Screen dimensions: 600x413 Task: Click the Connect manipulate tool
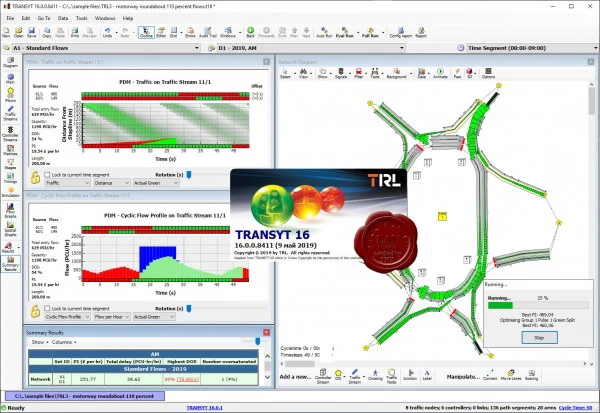pos(490,375)
